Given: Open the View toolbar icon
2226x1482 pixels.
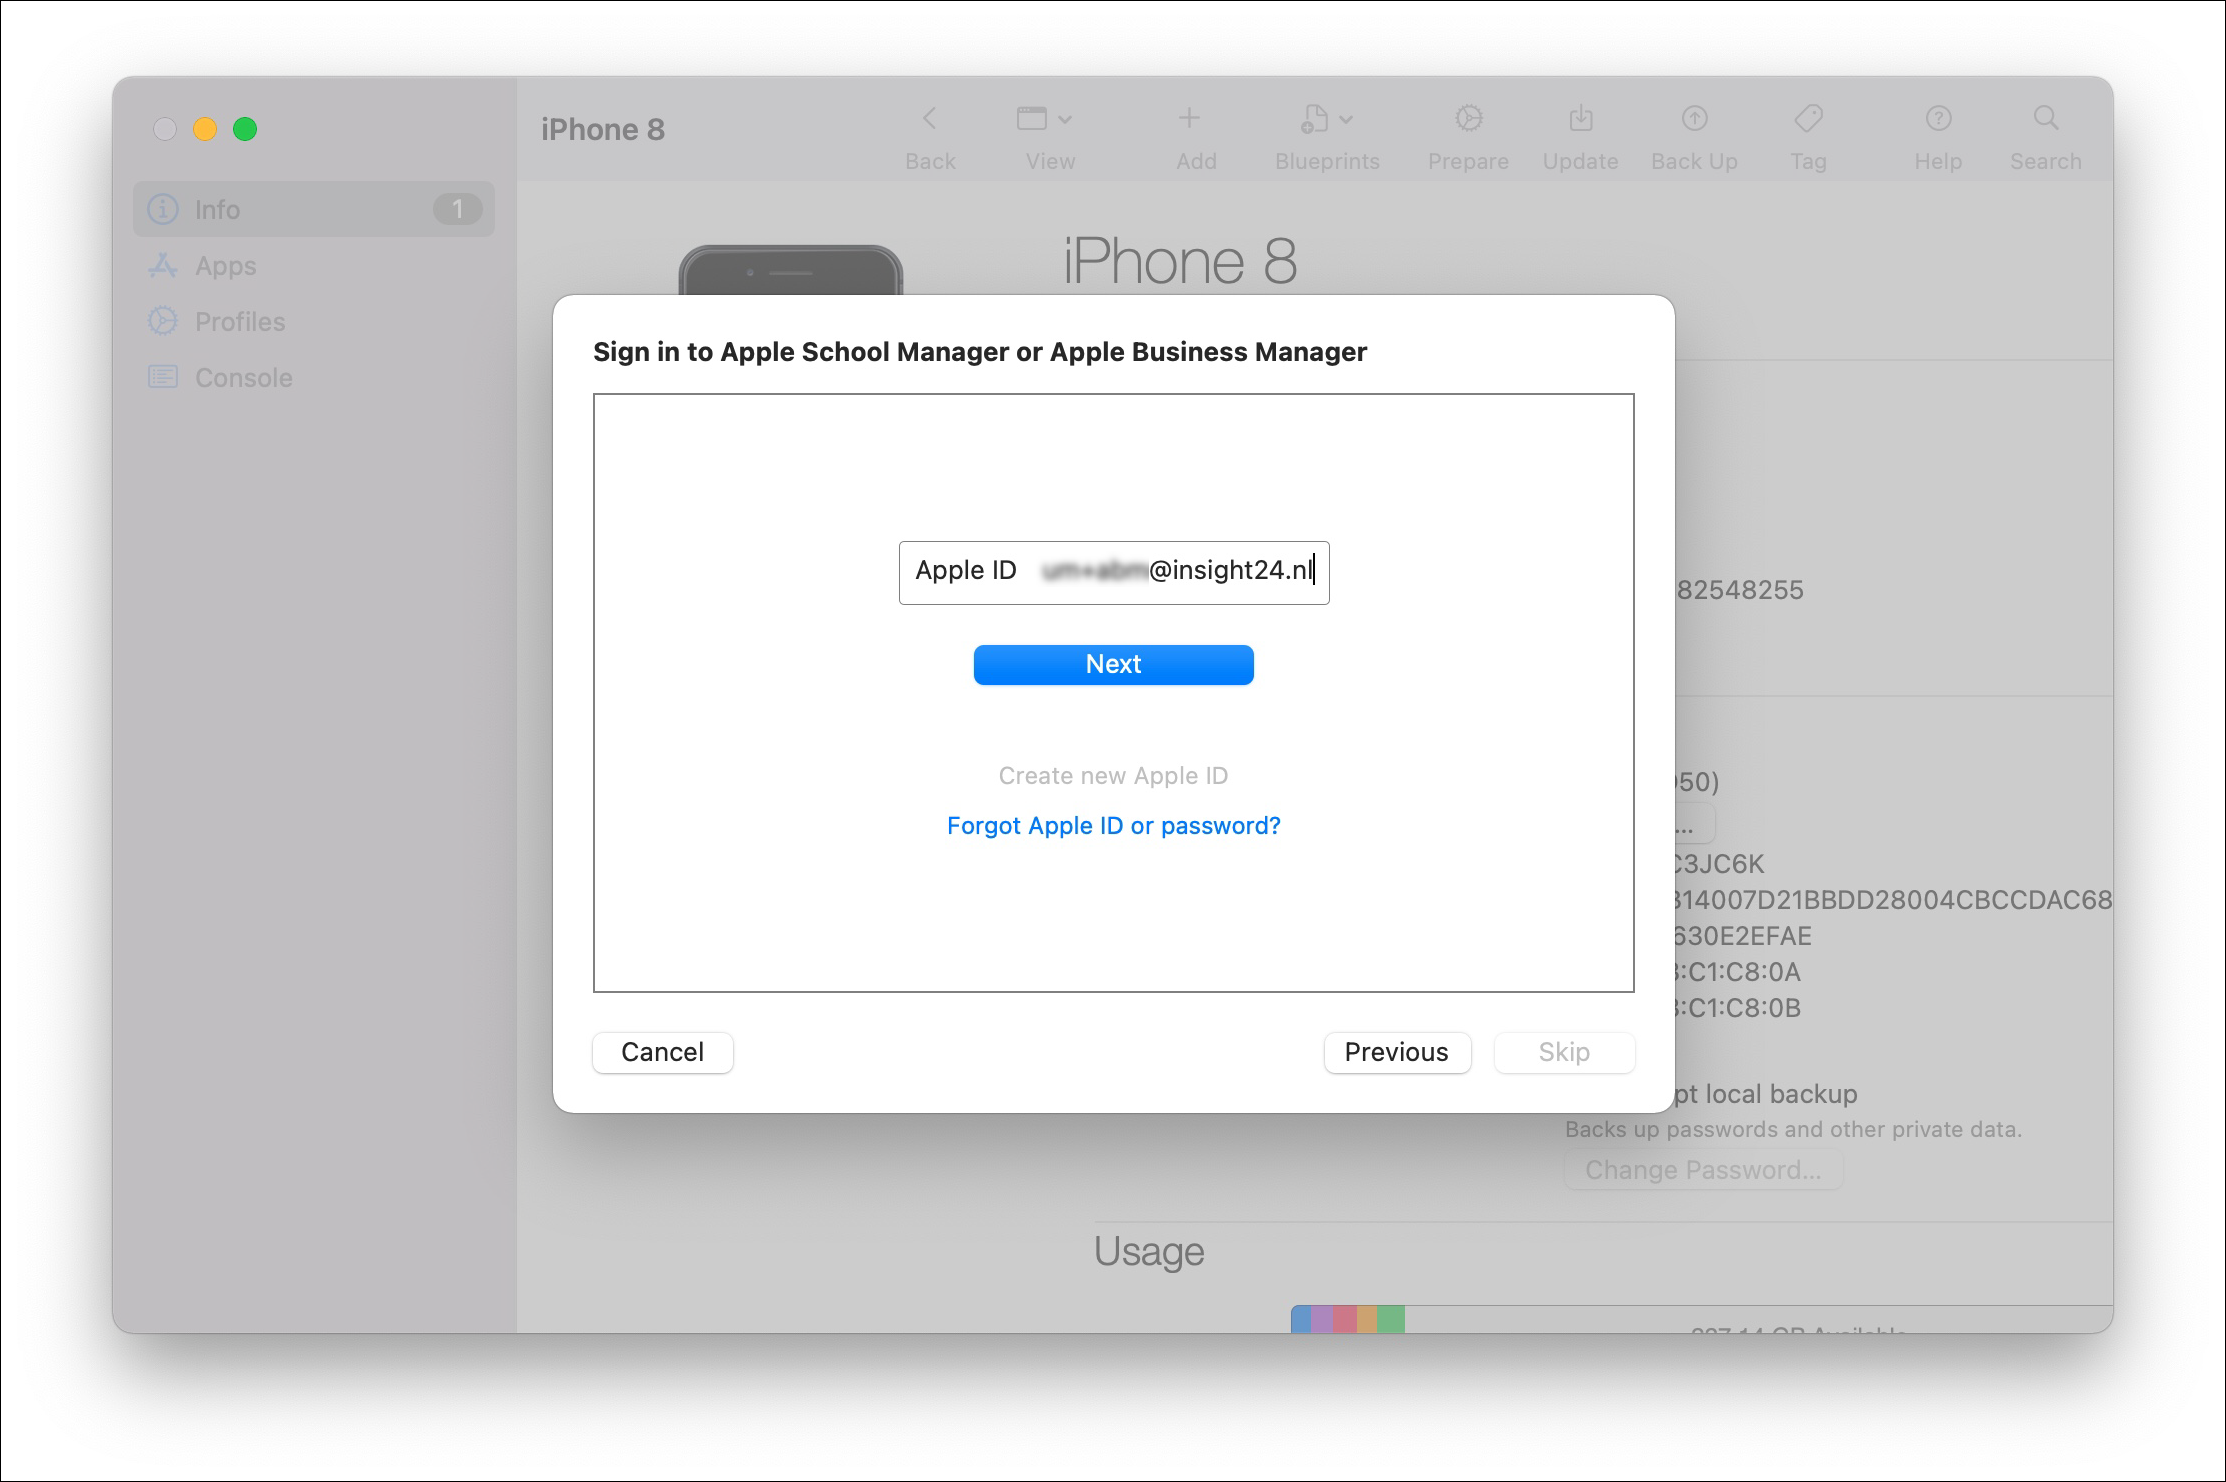Looking at the screenshot, I should point(1032,119).
